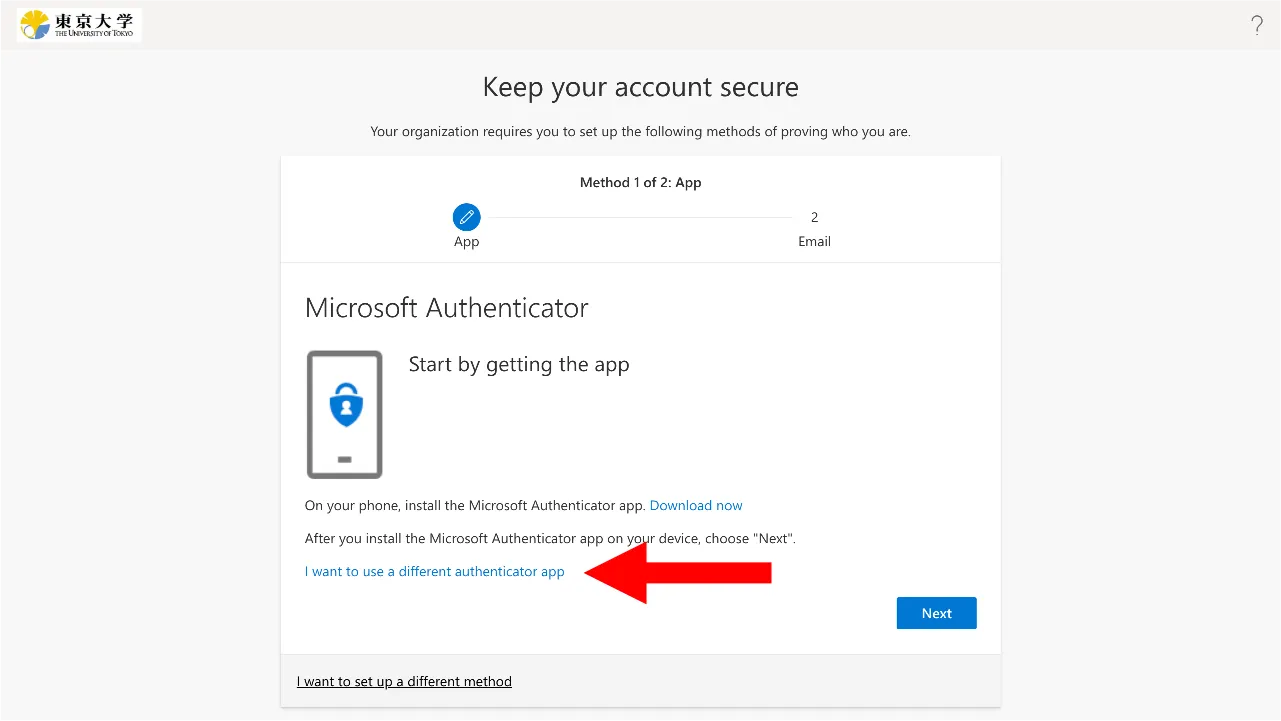Click the blue shield lock icon
Viewport: 1281px width, 721px height.
coord(346,405)
